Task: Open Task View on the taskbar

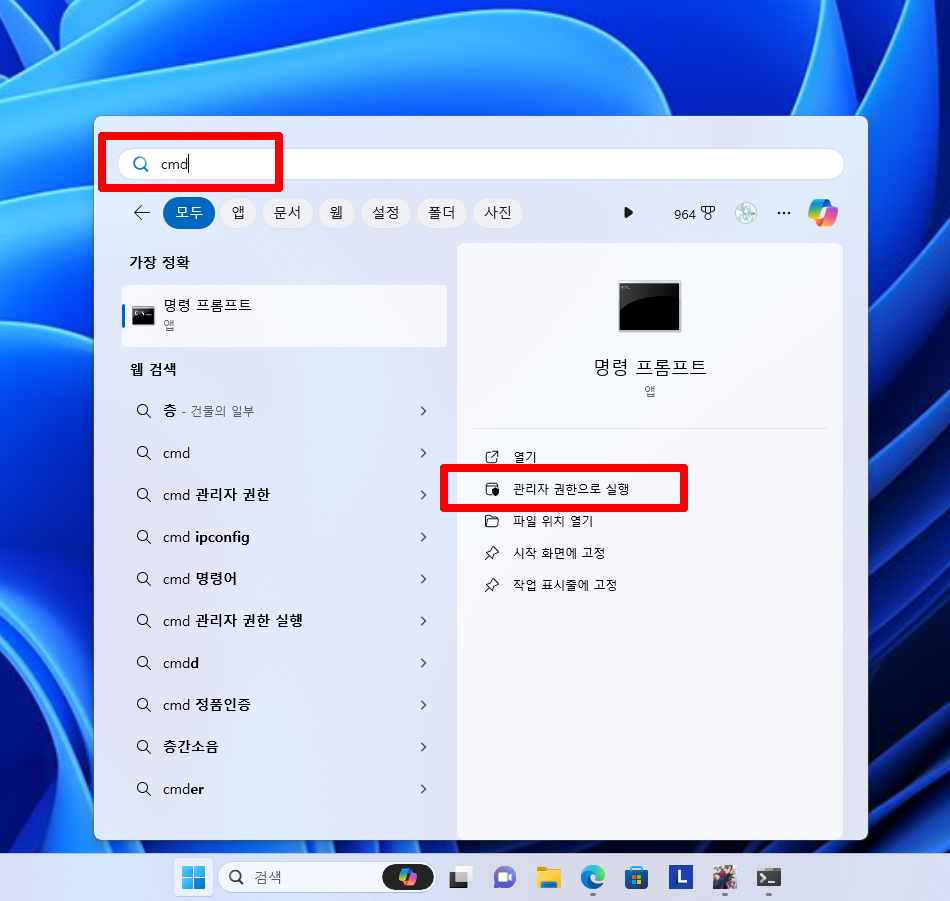Action: click(x=459, y=877)
